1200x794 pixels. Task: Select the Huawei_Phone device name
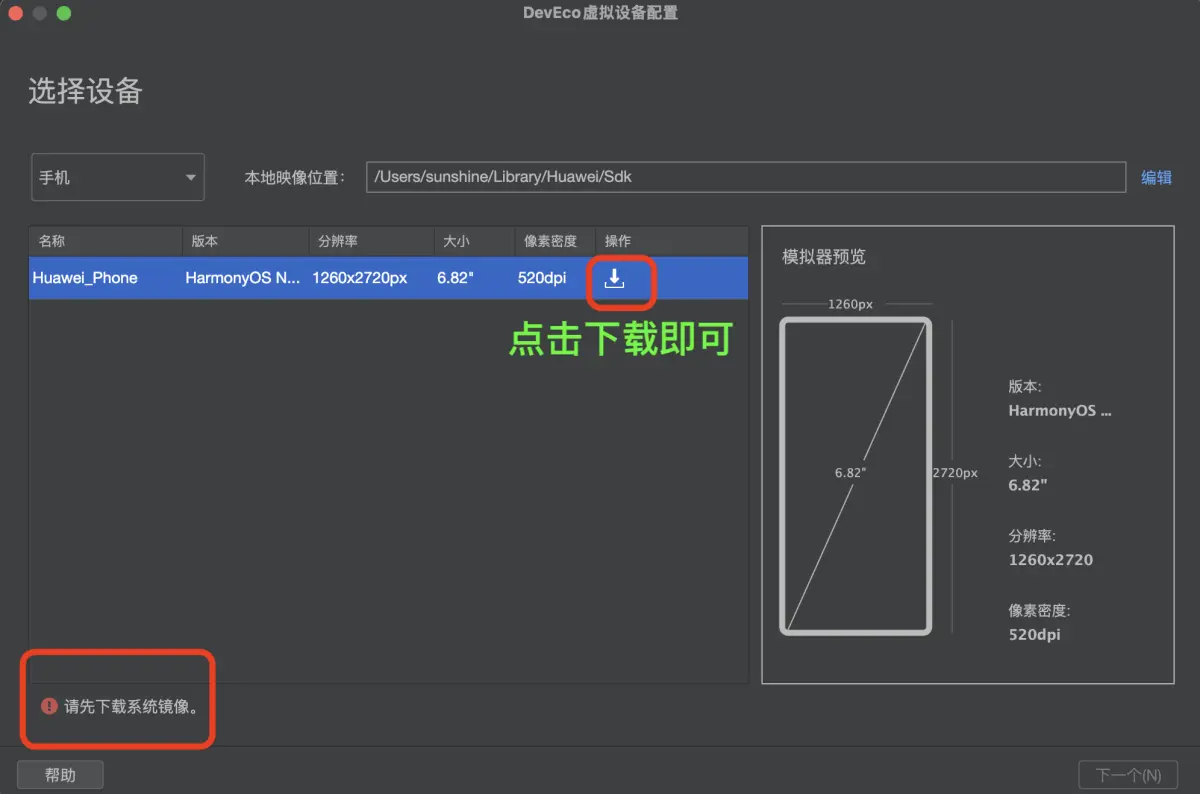(x=85, y=278)
